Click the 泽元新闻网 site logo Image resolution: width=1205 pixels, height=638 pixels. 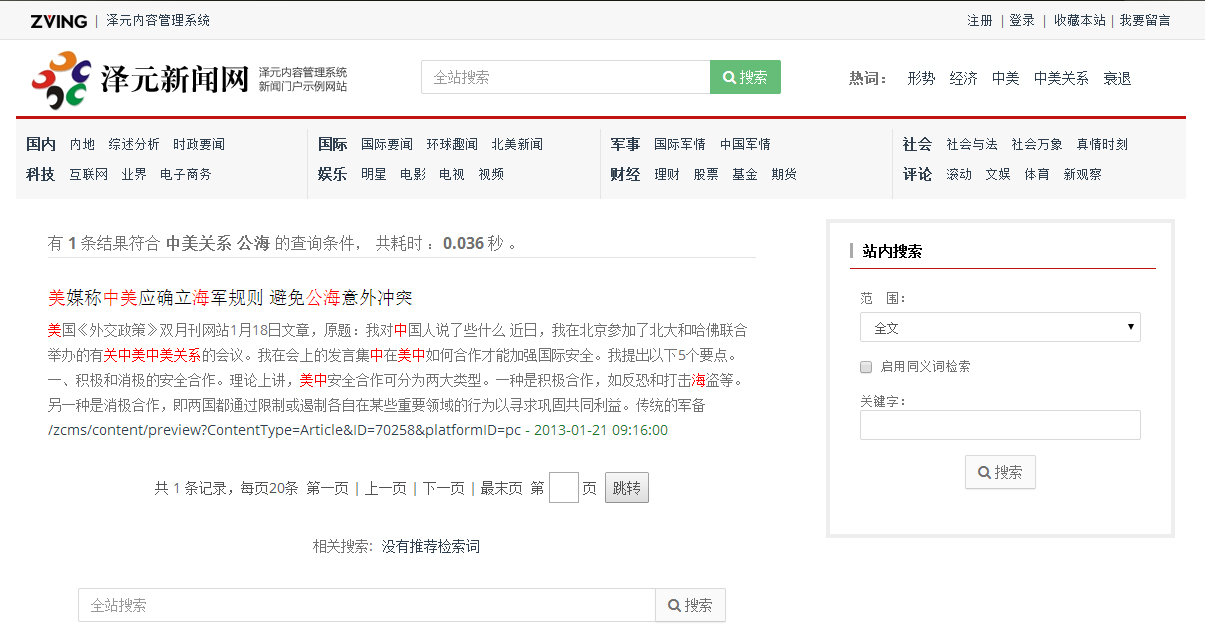[140, 79]
